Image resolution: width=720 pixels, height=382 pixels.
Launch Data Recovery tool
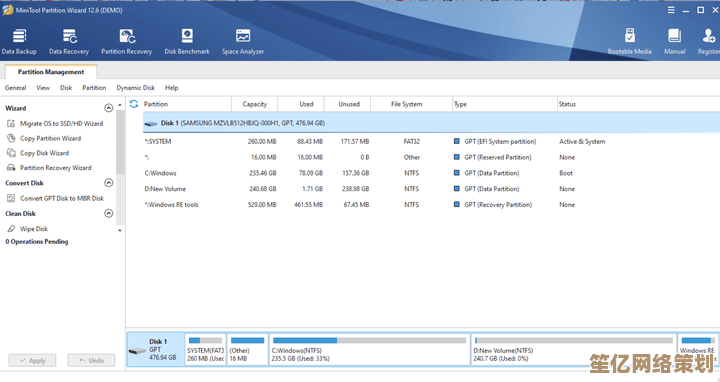click(69, 41)
